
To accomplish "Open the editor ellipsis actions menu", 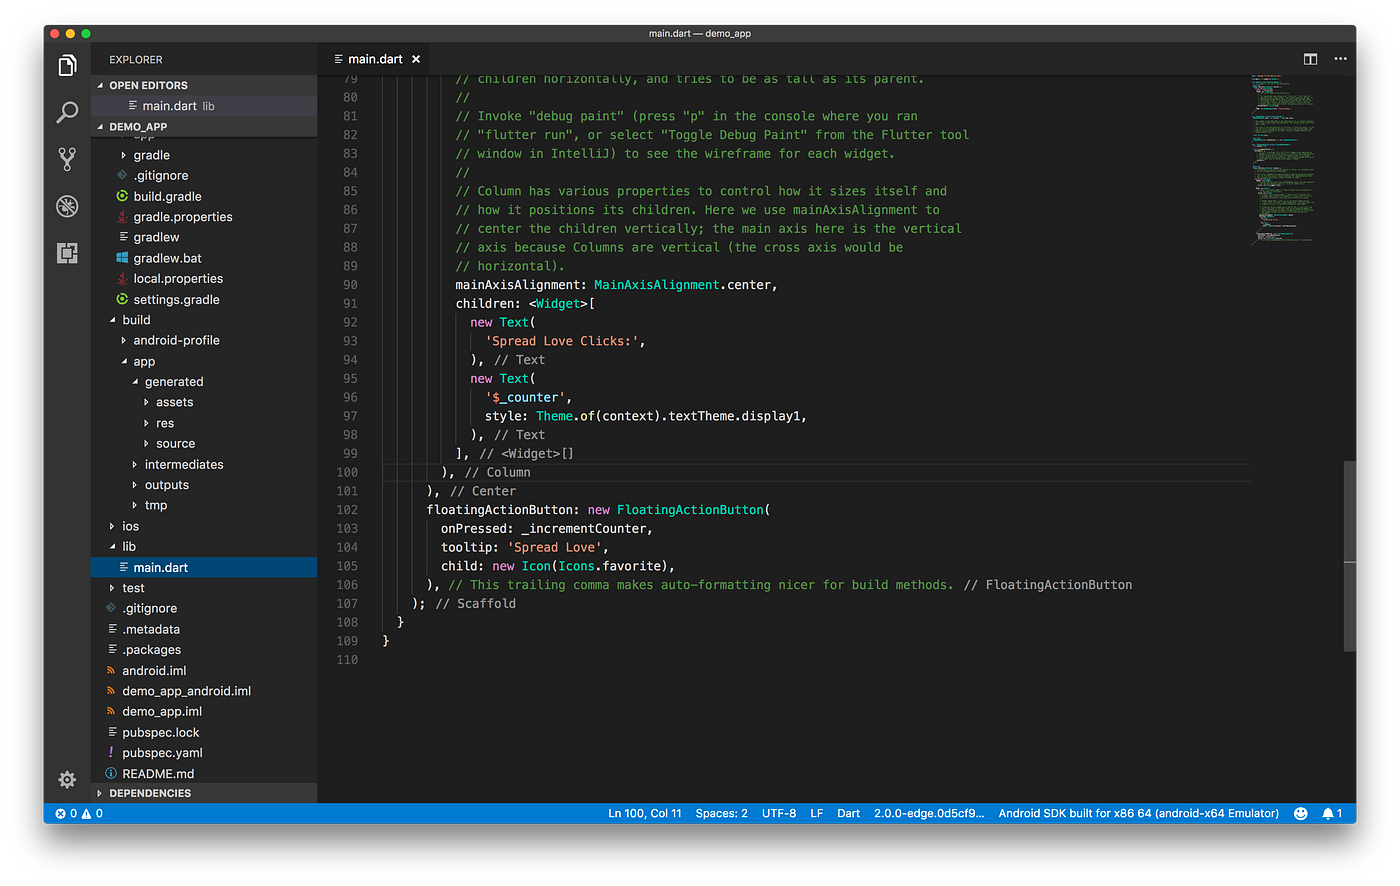I will (1340, 58).
